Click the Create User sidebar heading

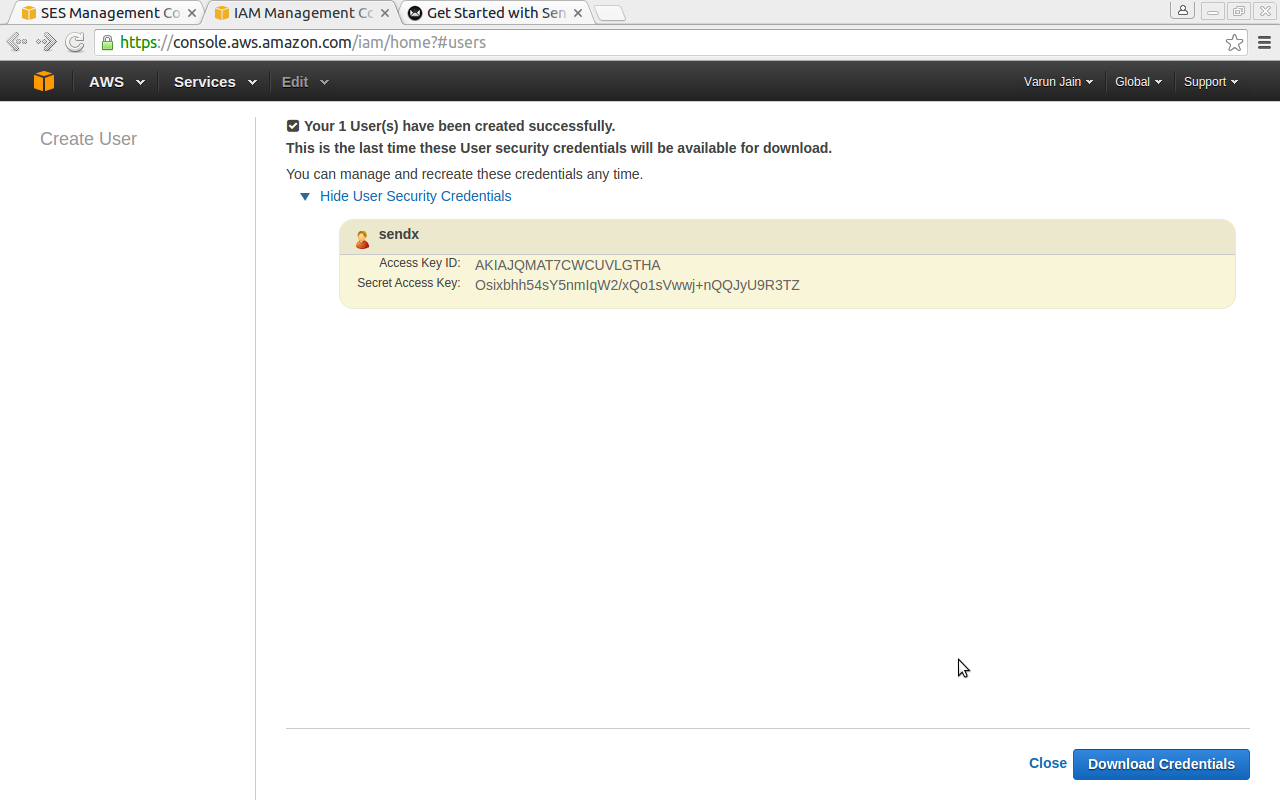tap(88, 139)
